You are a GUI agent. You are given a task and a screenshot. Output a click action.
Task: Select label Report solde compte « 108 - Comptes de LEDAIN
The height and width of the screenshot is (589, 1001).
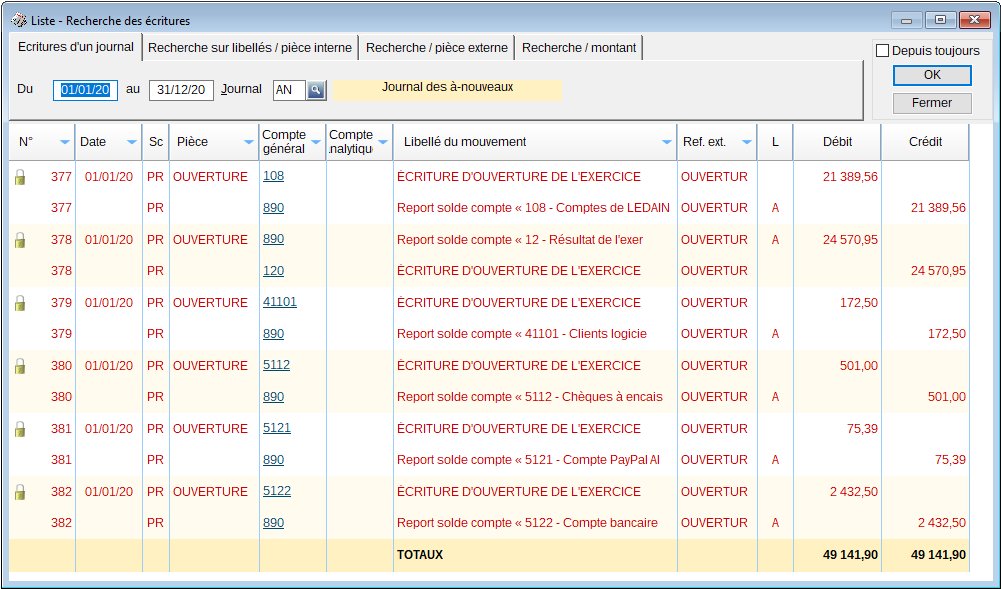pyautogui.click(x=533, y=208)
